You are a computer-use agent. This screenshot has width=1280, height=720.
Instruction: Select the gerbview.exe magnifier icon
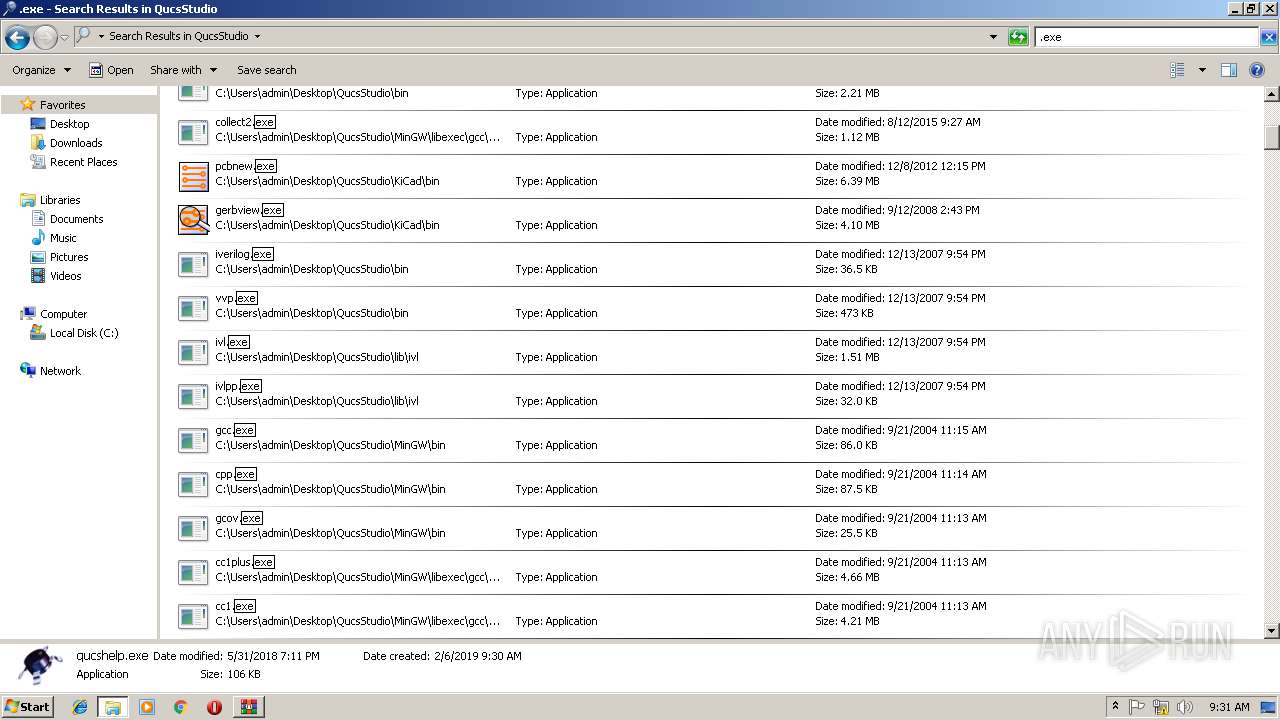(x=193, y=220)
